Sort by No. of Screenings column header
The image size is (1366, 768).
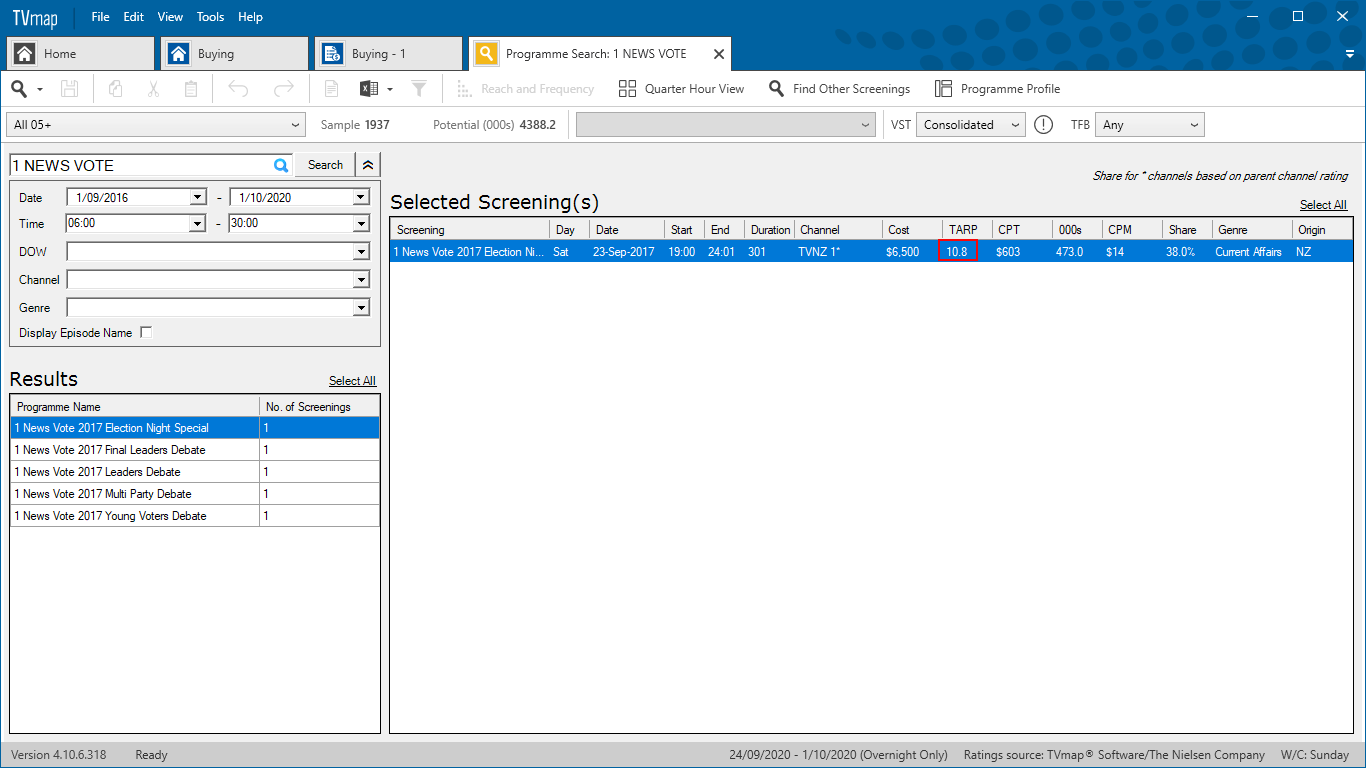click(320, 407)
